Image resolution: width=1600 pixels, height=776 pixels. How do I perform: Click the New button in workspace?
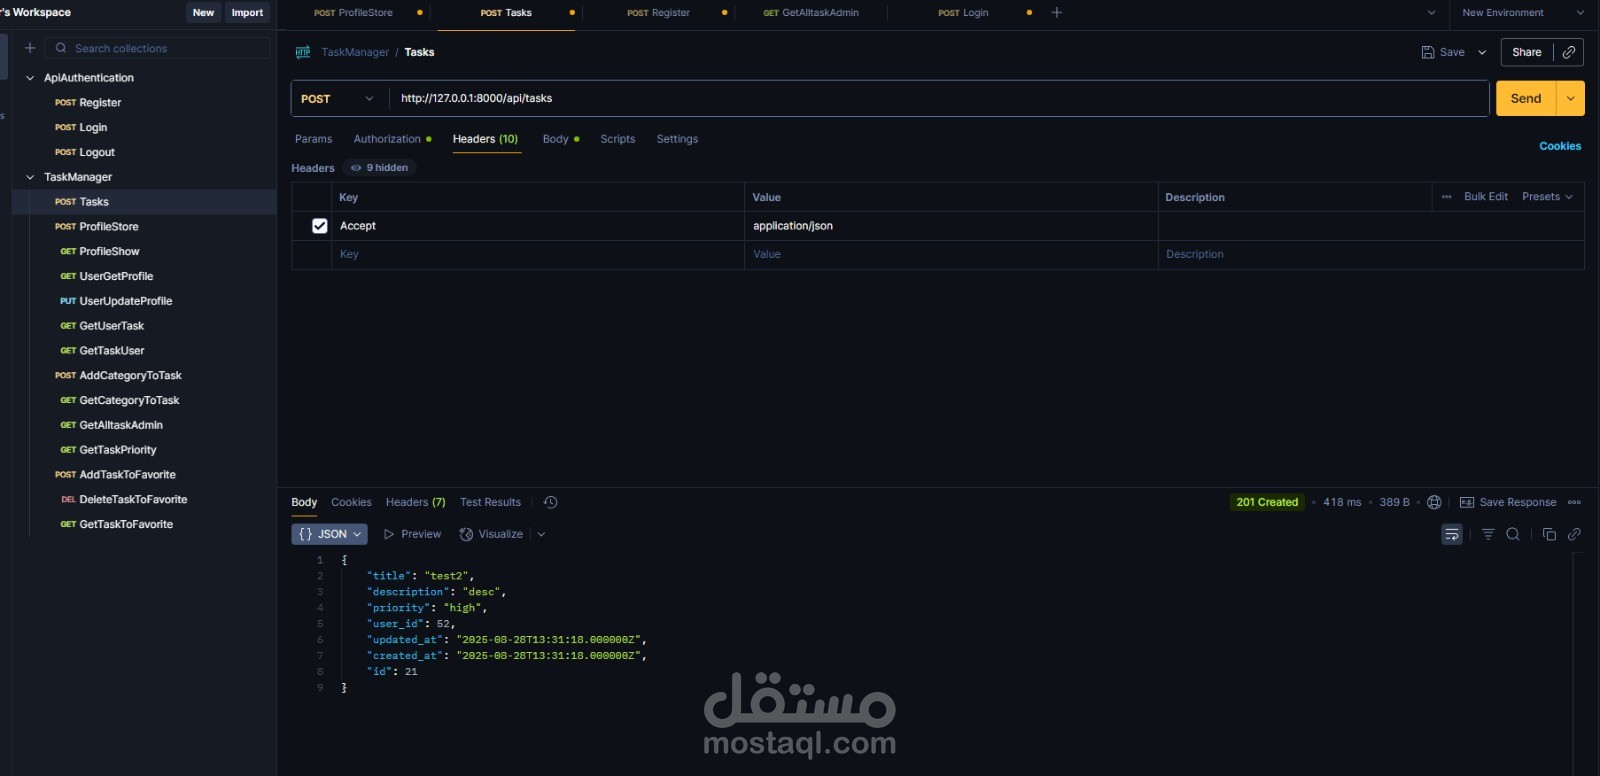click(x=203, y=13)
